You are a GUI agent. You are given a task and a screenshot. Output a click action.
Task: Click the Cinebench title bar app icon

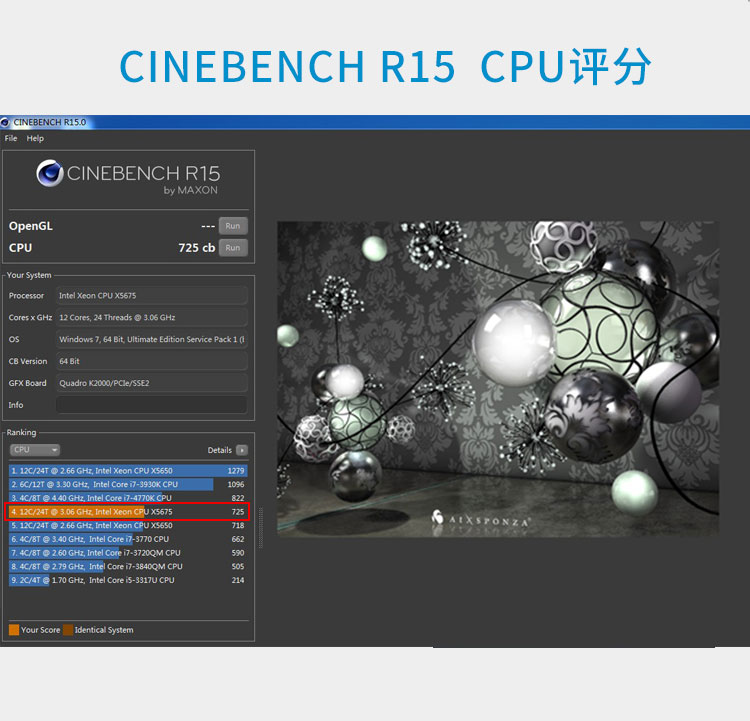(5, 122)
